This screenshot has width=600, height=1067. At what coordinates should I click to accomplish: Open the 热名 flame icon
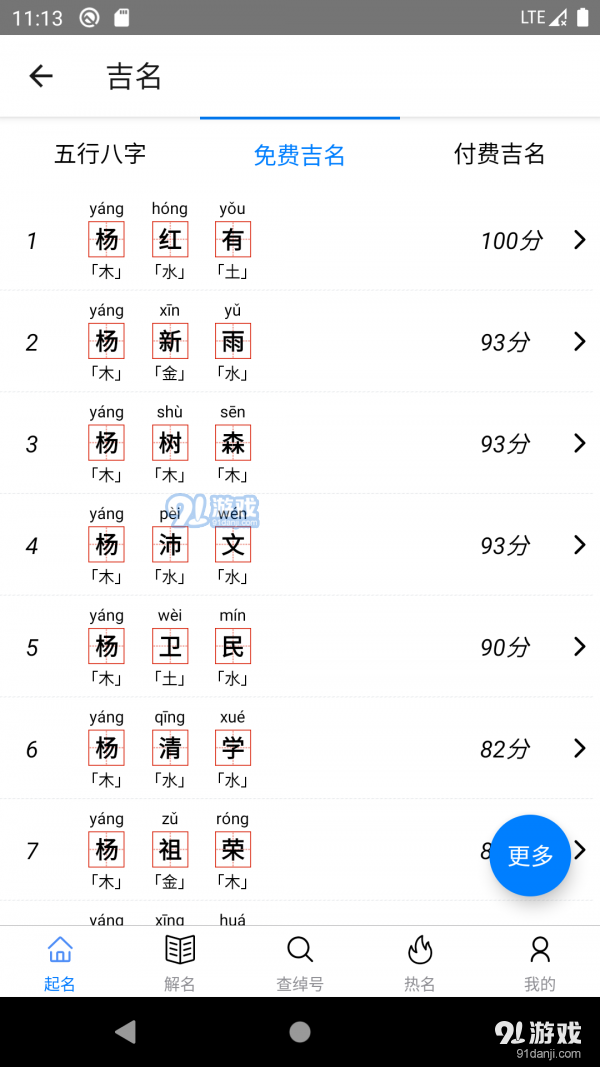tap(419, 950)
